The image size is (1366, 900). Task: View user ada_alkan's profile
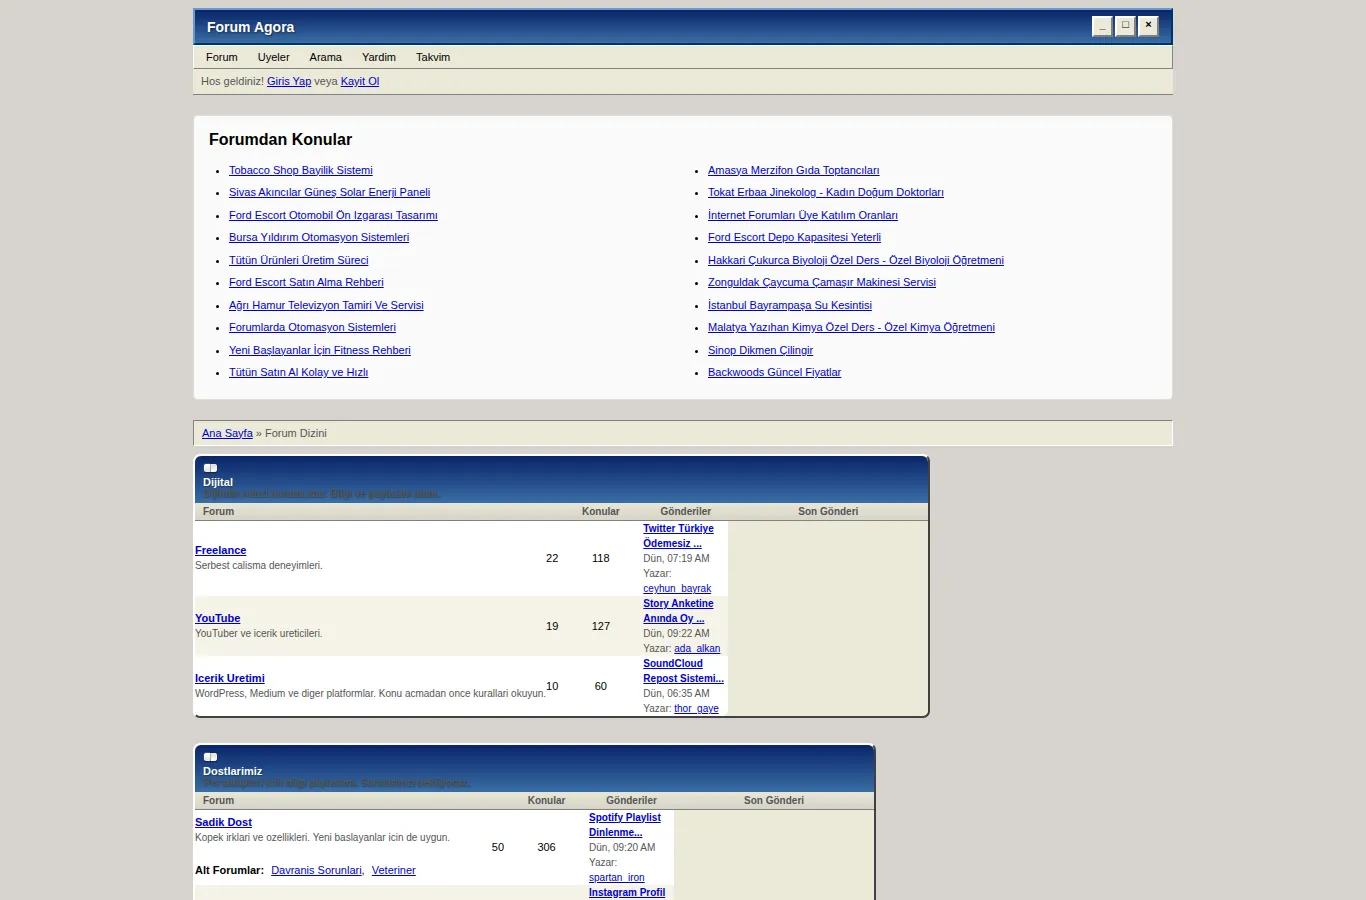pos(697,648)
